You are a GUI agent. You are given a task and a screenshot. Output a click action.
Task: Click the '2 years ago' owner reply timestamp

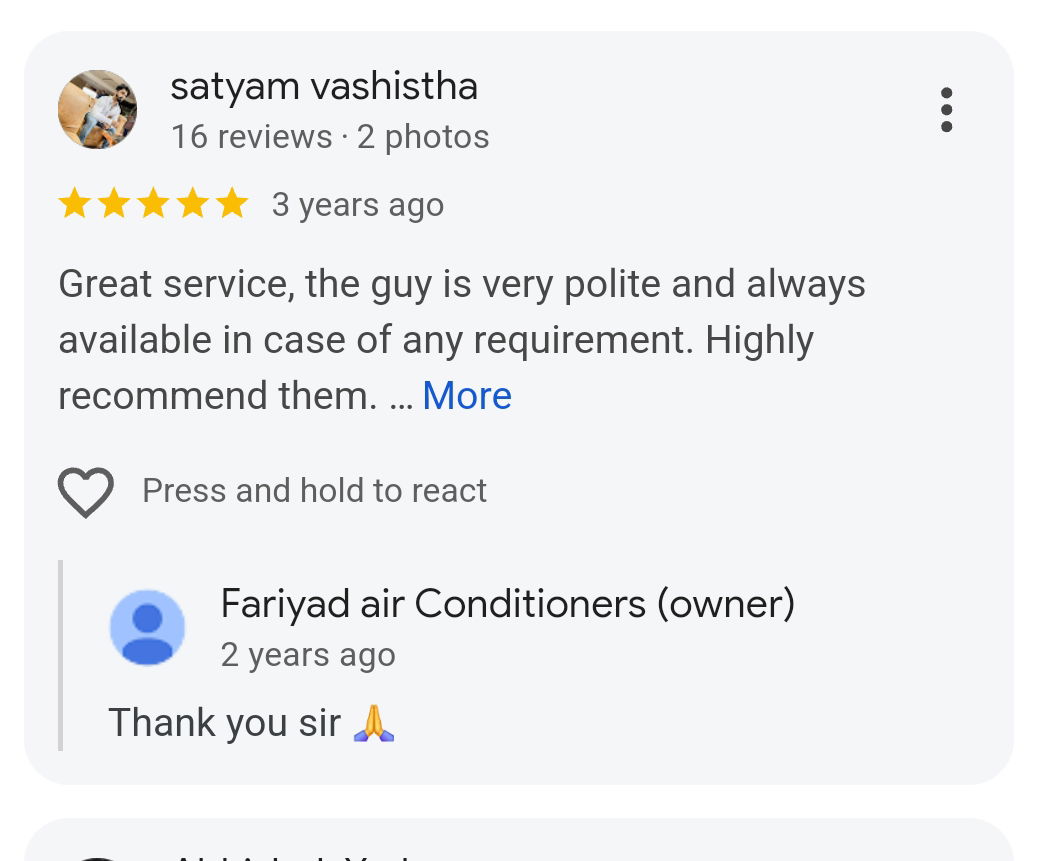pos(308,655)
